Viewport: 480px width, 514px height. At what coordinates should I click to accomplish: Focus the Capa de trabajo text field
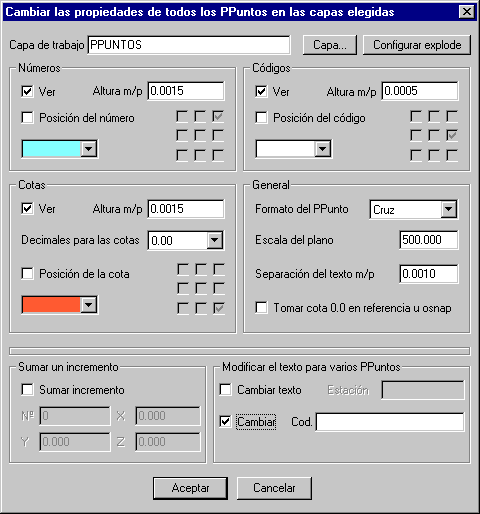pyautogui.click(x=189, y=45)
